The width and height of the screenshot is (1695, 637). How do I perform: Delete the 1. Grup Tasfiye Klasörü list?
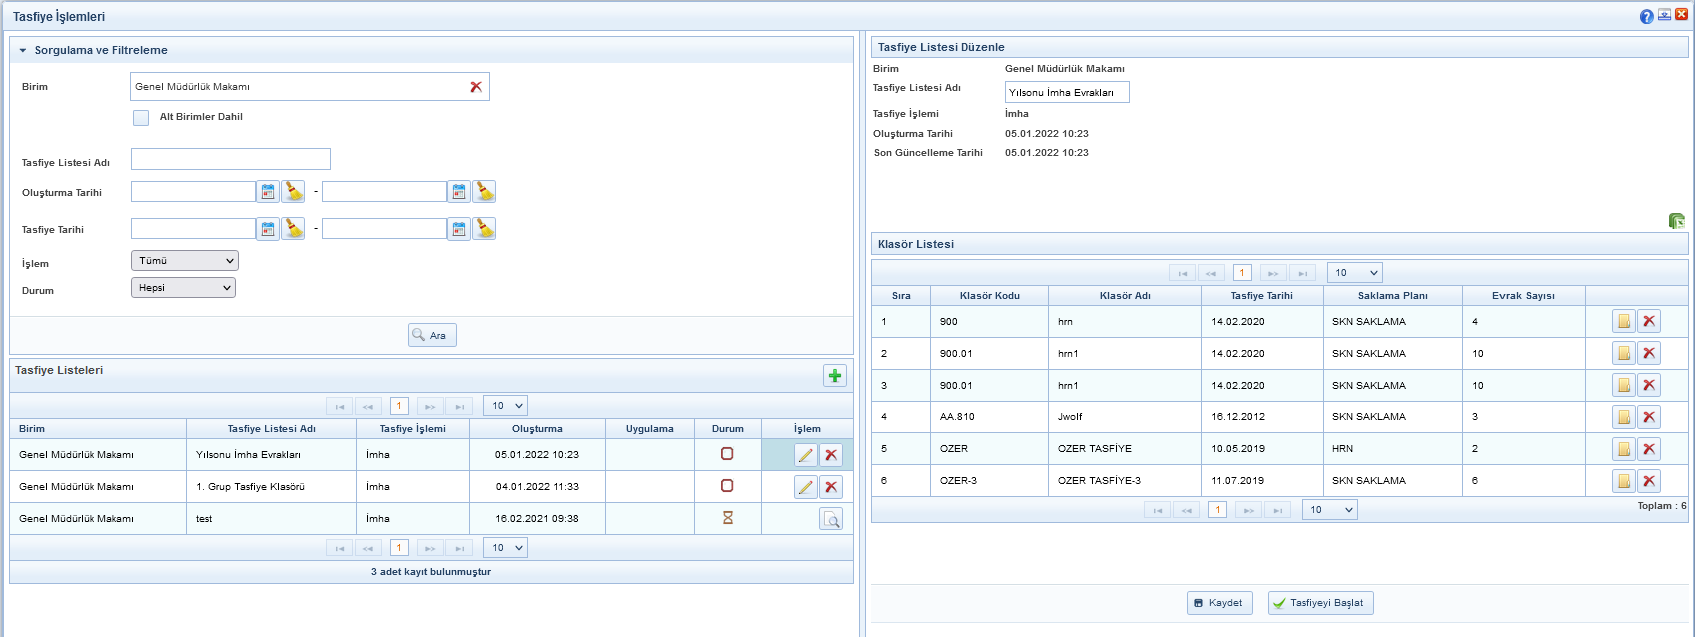coord(831,487)
